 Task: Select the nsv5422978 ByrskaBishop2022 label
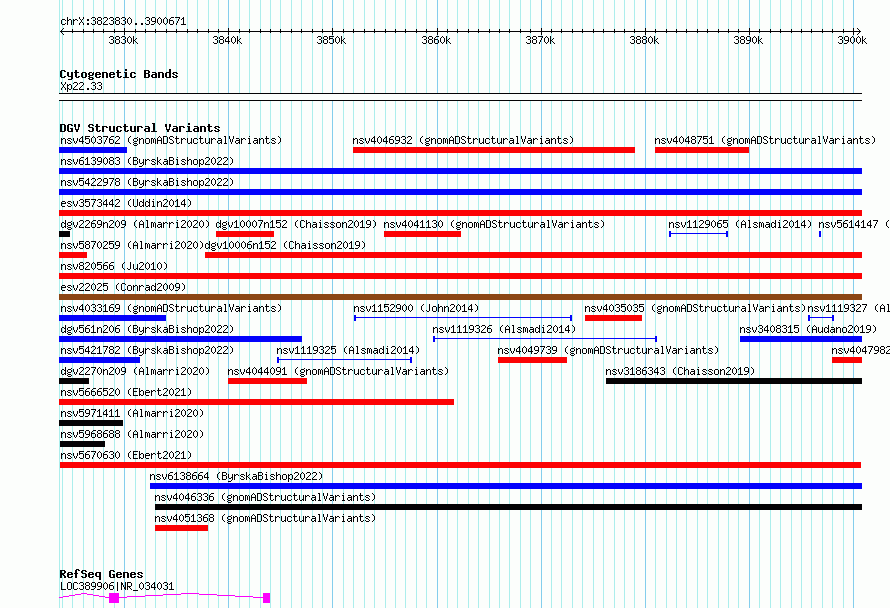147,182
